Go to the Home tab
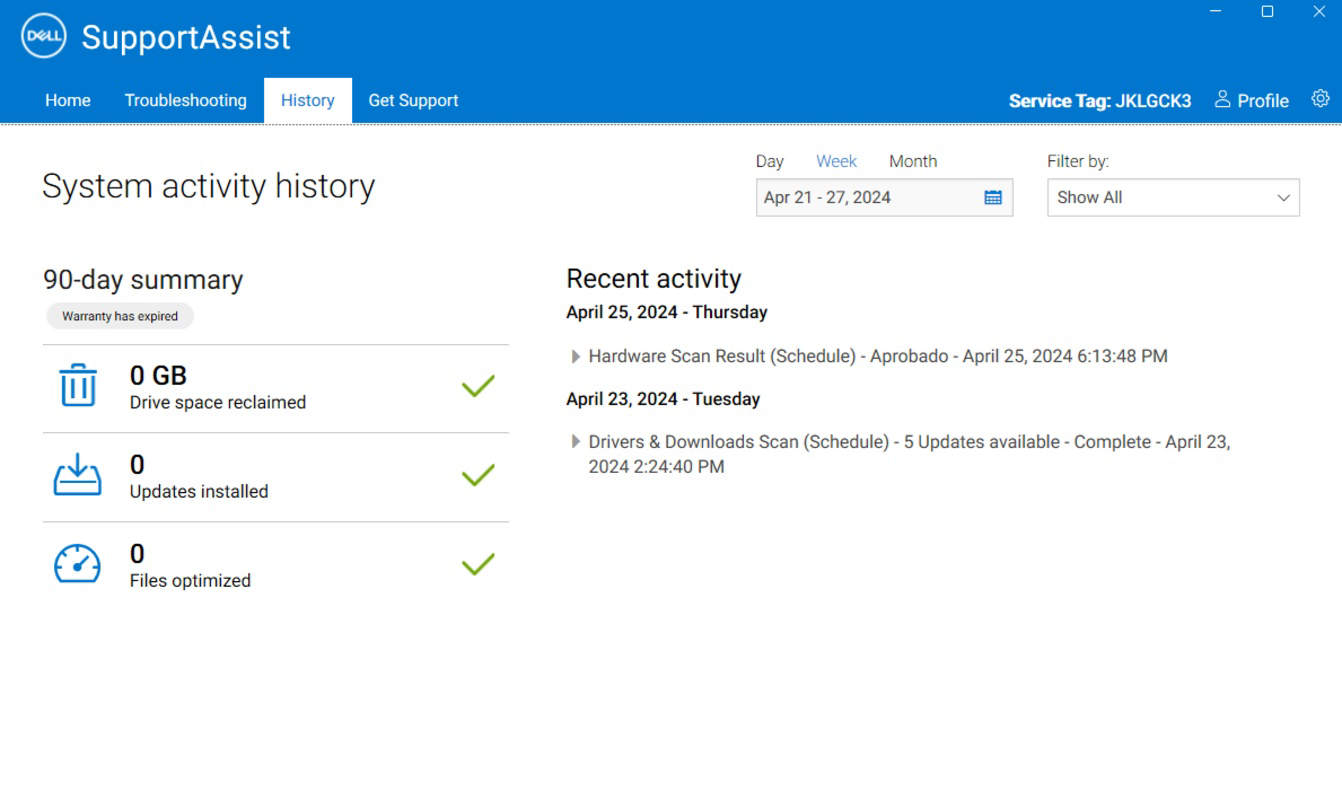This screenshot has height=800, width=1342. 68,100
